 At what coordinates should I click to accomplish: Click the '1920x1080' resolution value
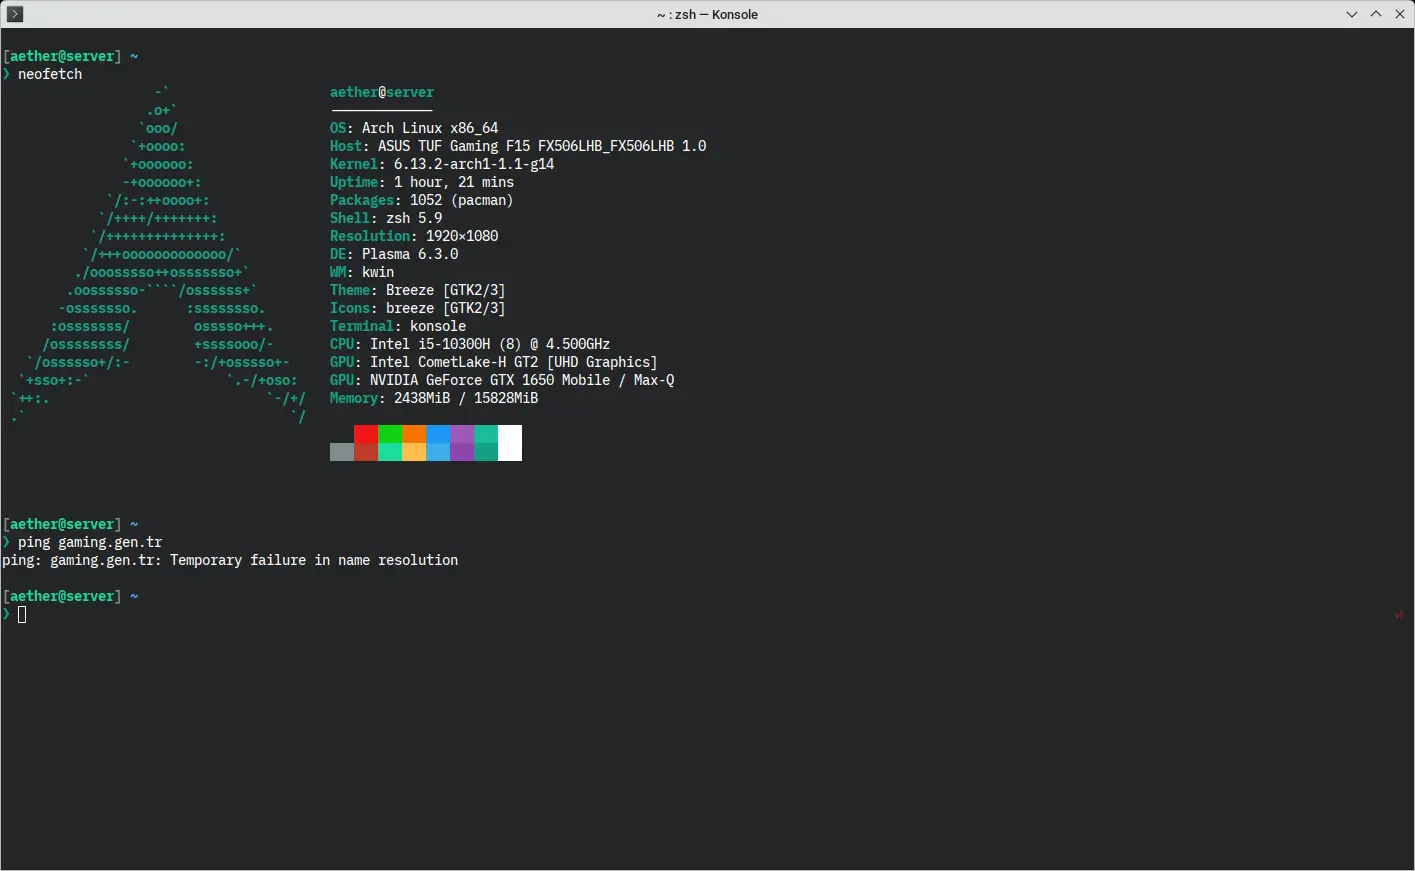point(462,236)
